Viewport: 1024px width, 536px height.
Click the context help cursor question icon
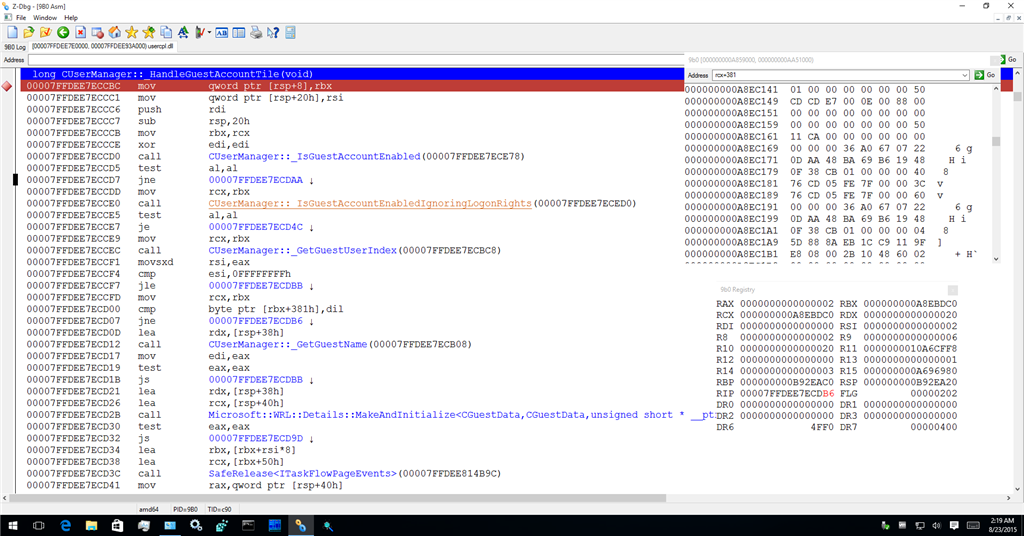(273, 32)
